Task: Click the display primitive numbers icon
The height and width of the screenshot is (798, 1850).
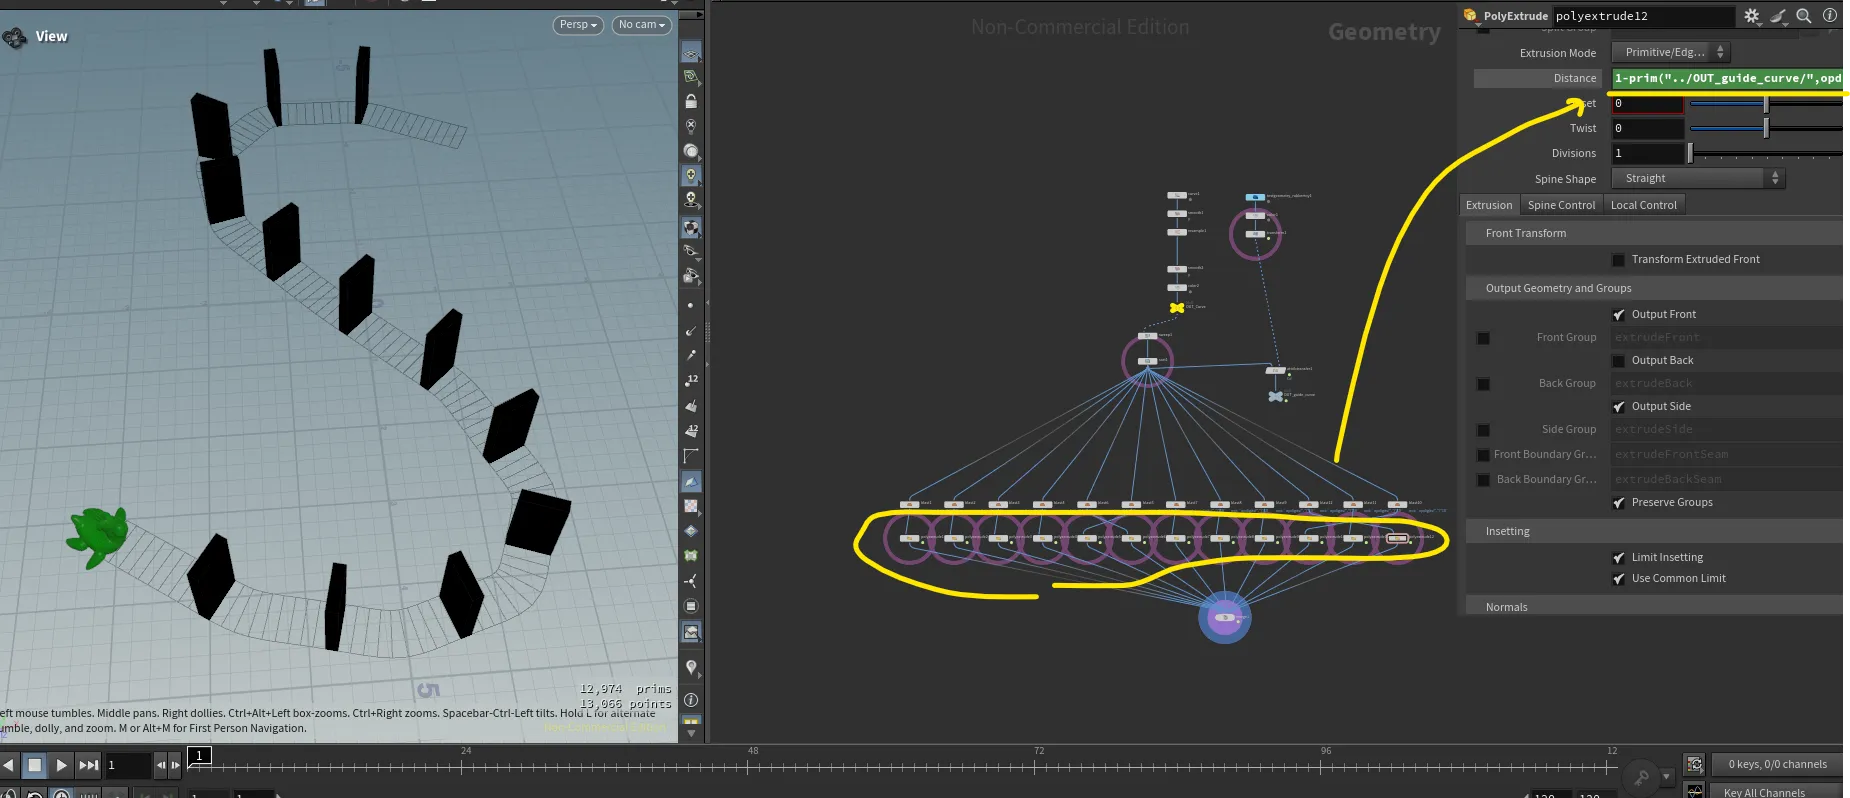Action: point(691,430)
